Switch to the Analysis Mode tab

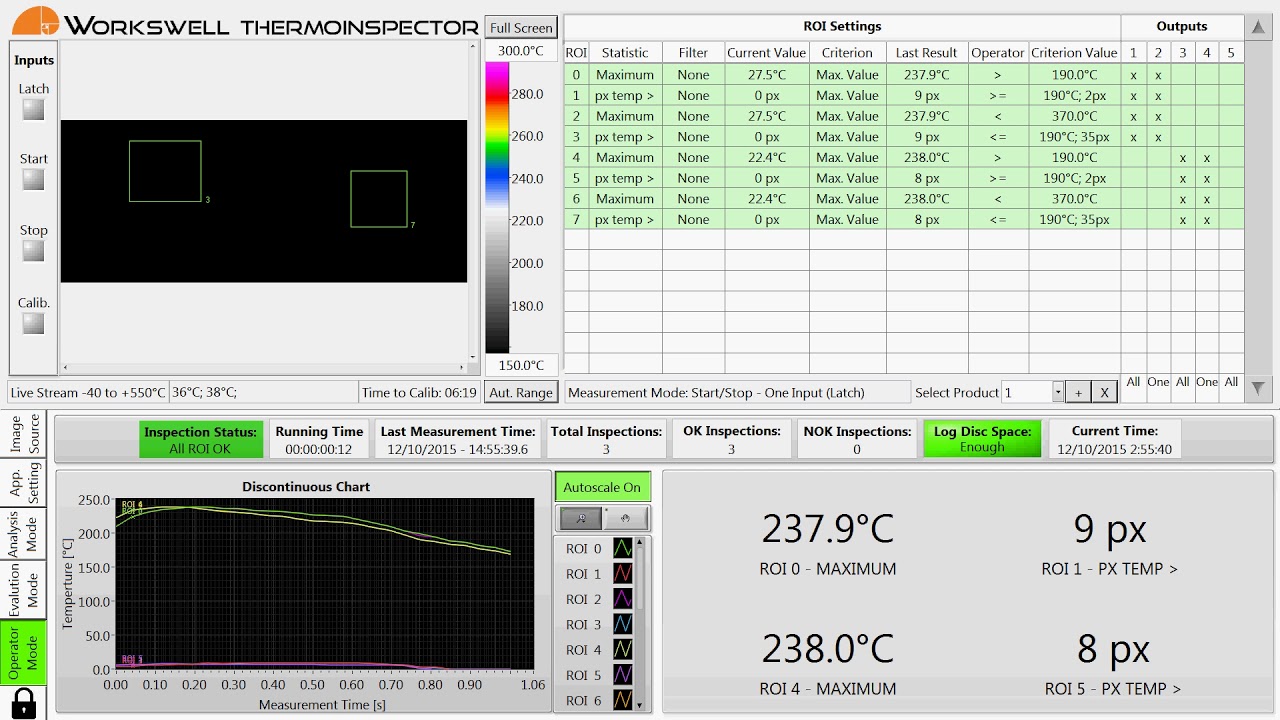click(x=24, y=533)
